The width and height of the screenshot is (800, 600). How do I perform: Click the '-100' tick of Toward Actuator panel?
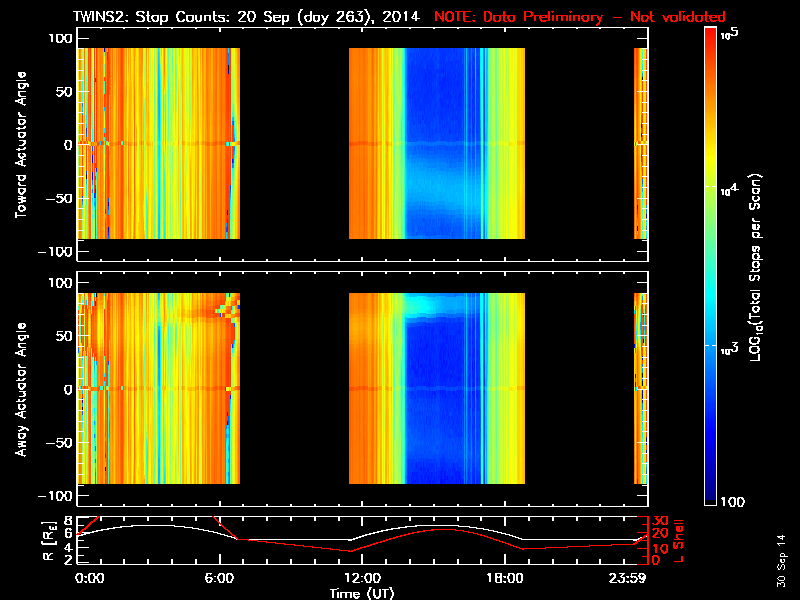[x=55, y=252]
